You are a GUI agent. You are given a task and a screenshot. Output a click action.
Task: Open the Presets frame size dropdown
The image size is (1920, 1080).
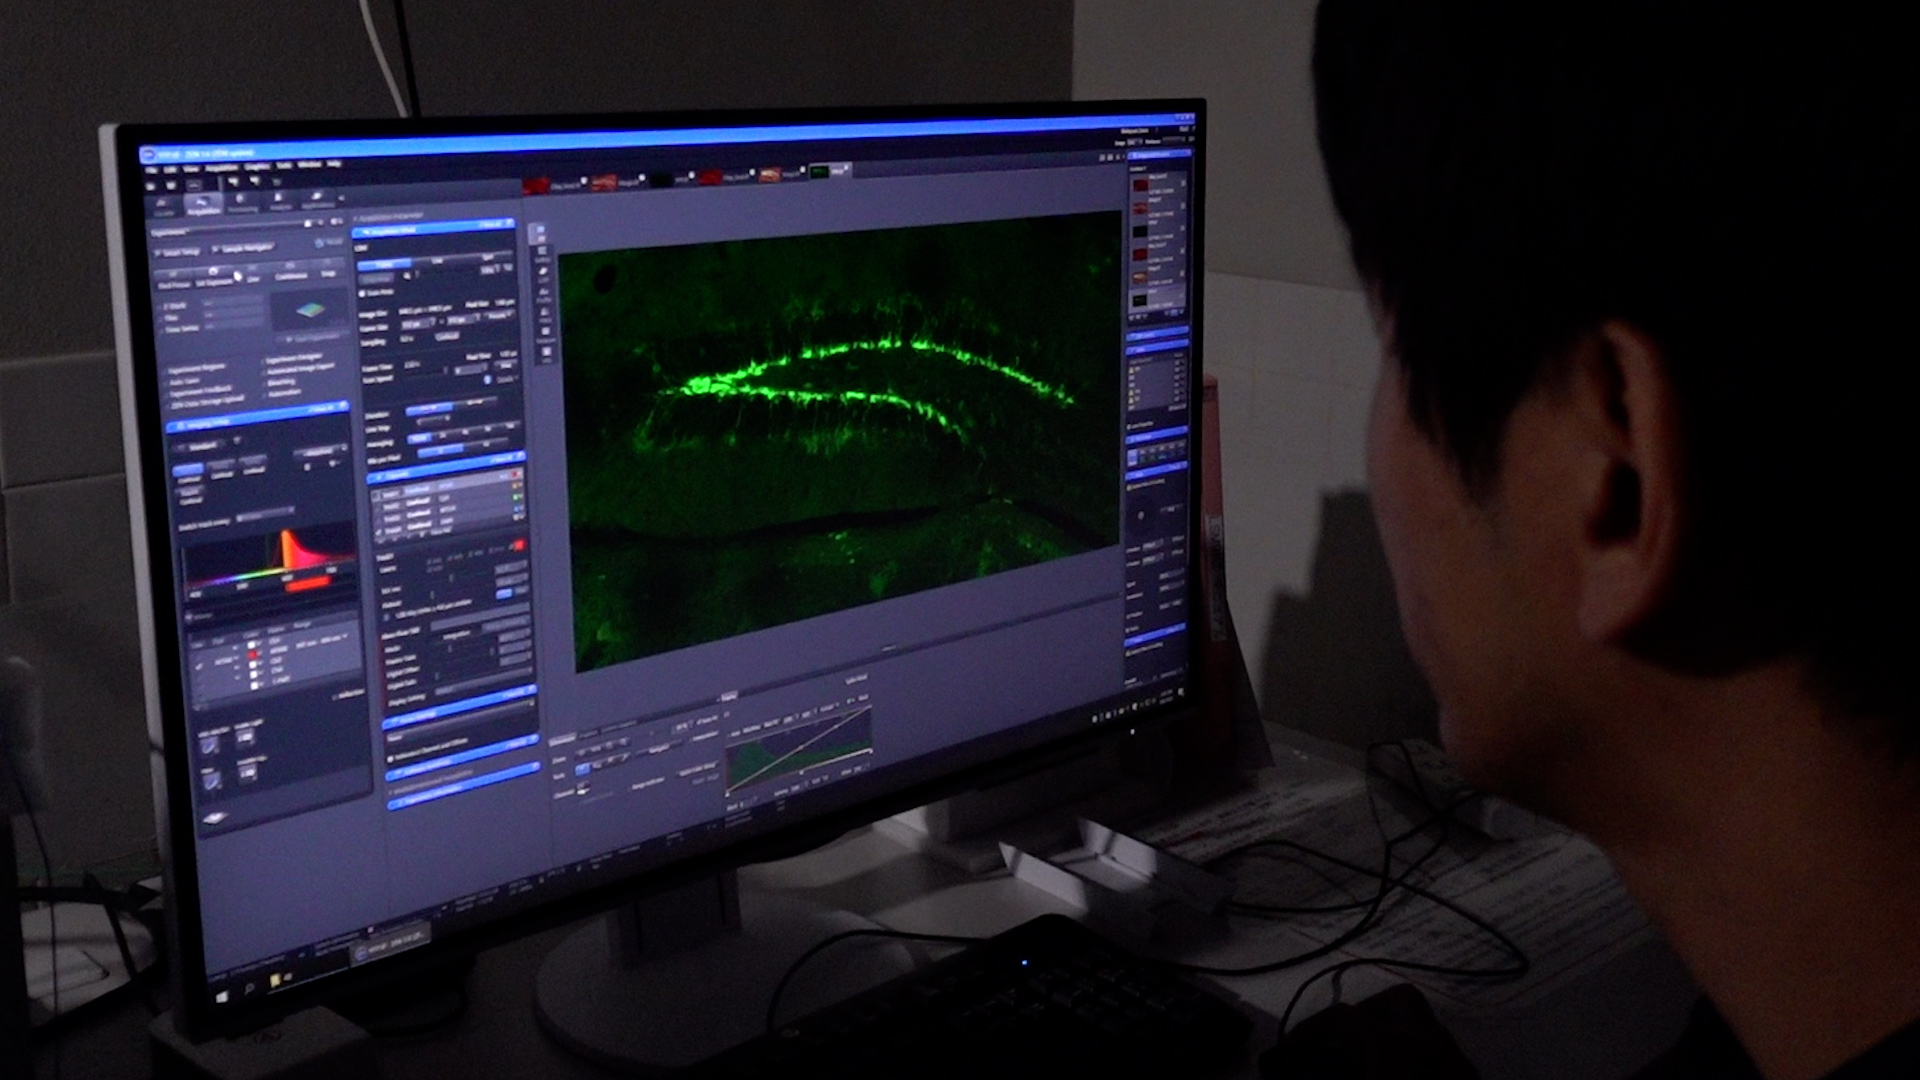(x=499, y=315)
